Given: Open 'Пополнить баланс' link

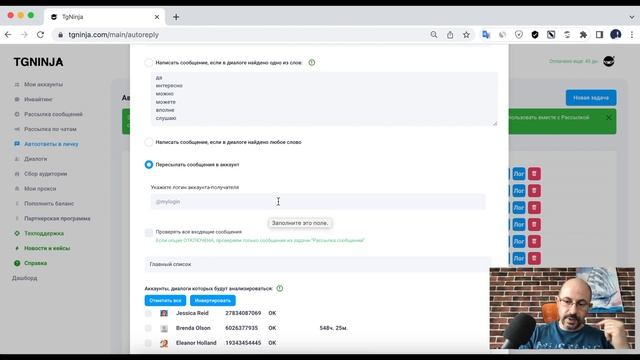Looking at the screenshot, I should click(49, 204).
